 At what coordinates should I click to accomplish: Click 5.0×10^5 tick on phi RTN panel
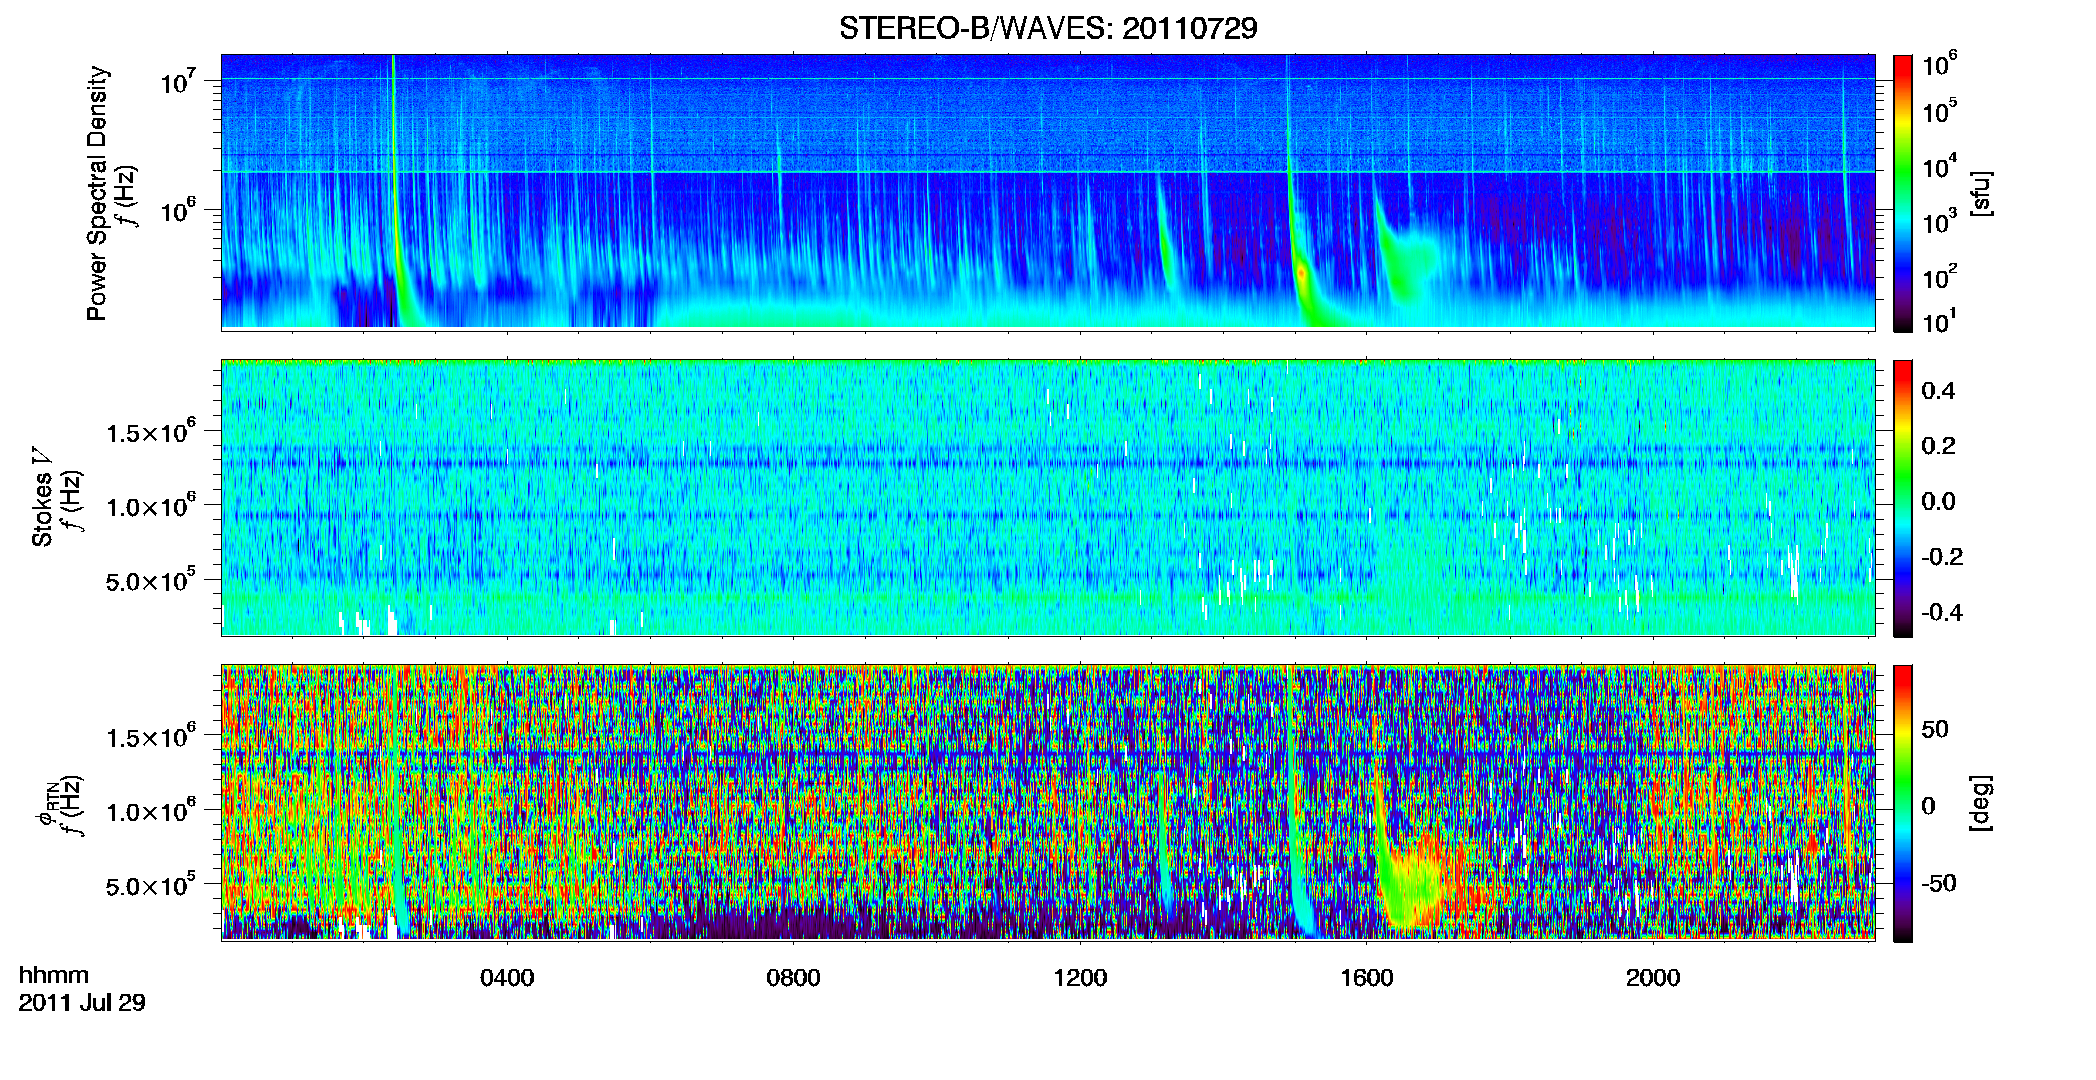[x=151, y=885]
